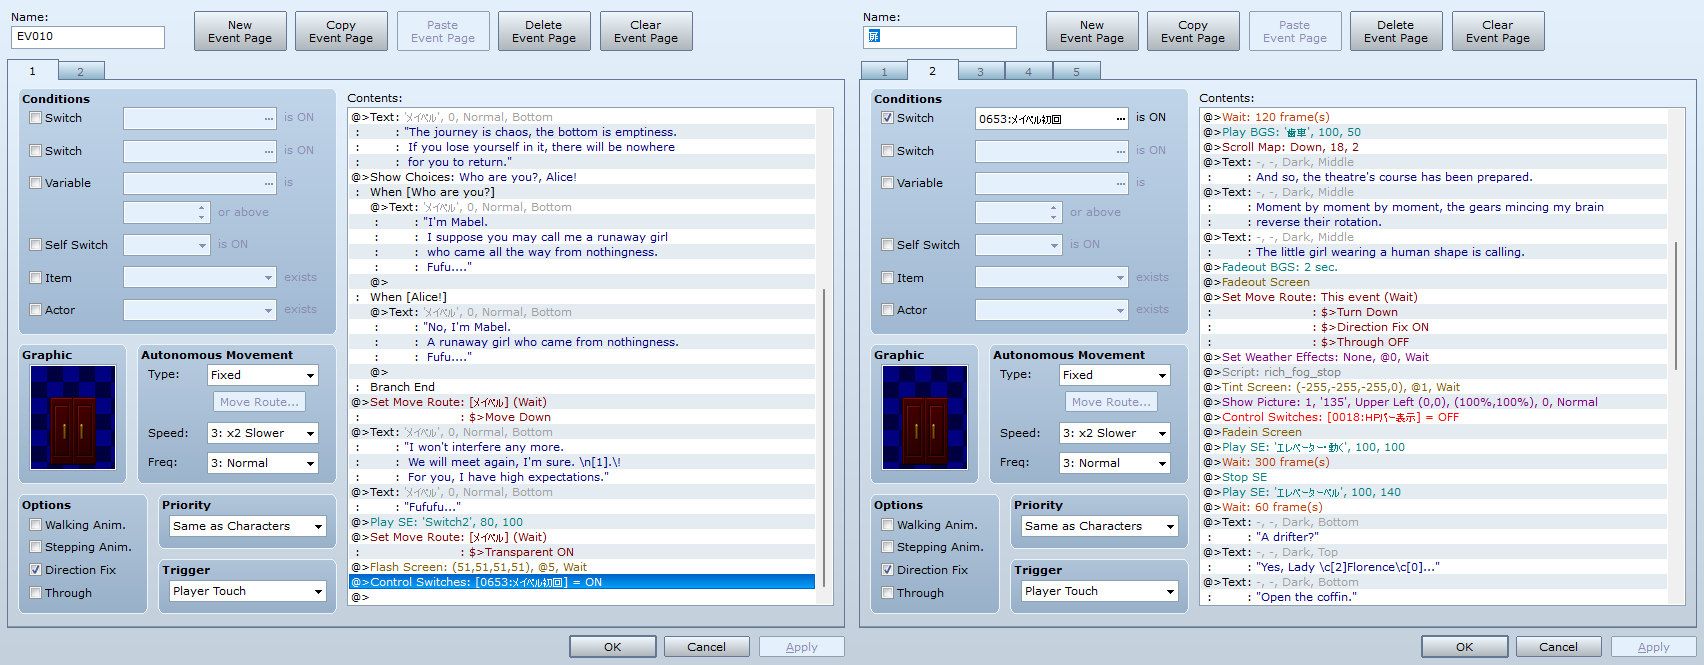
Task: Select Wait: 120 frame(s) command line
Action: point(1434,117)
